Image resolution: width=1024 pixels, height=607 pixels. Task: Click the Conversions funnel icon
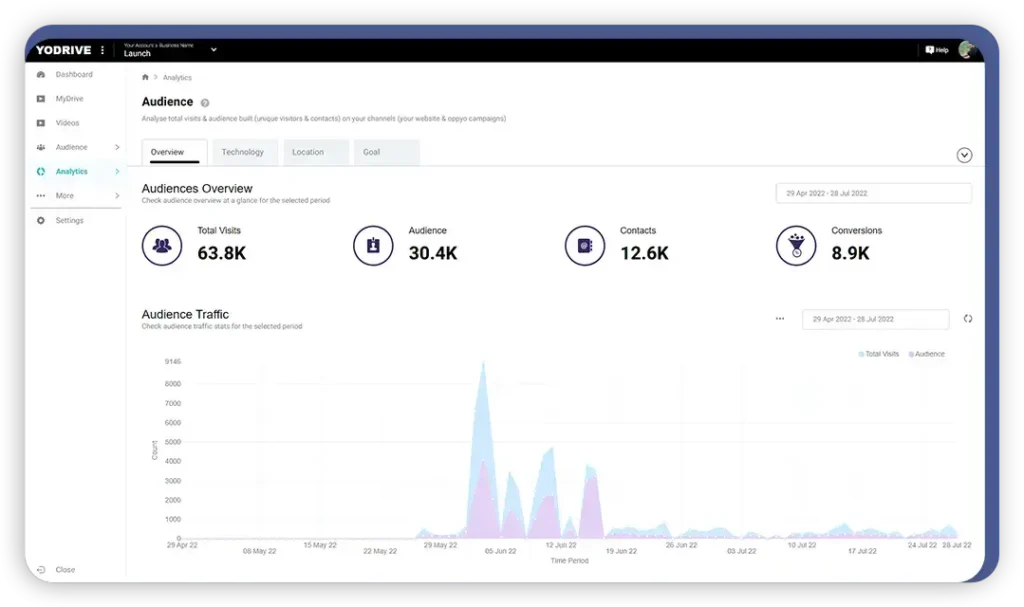point(795,246)
